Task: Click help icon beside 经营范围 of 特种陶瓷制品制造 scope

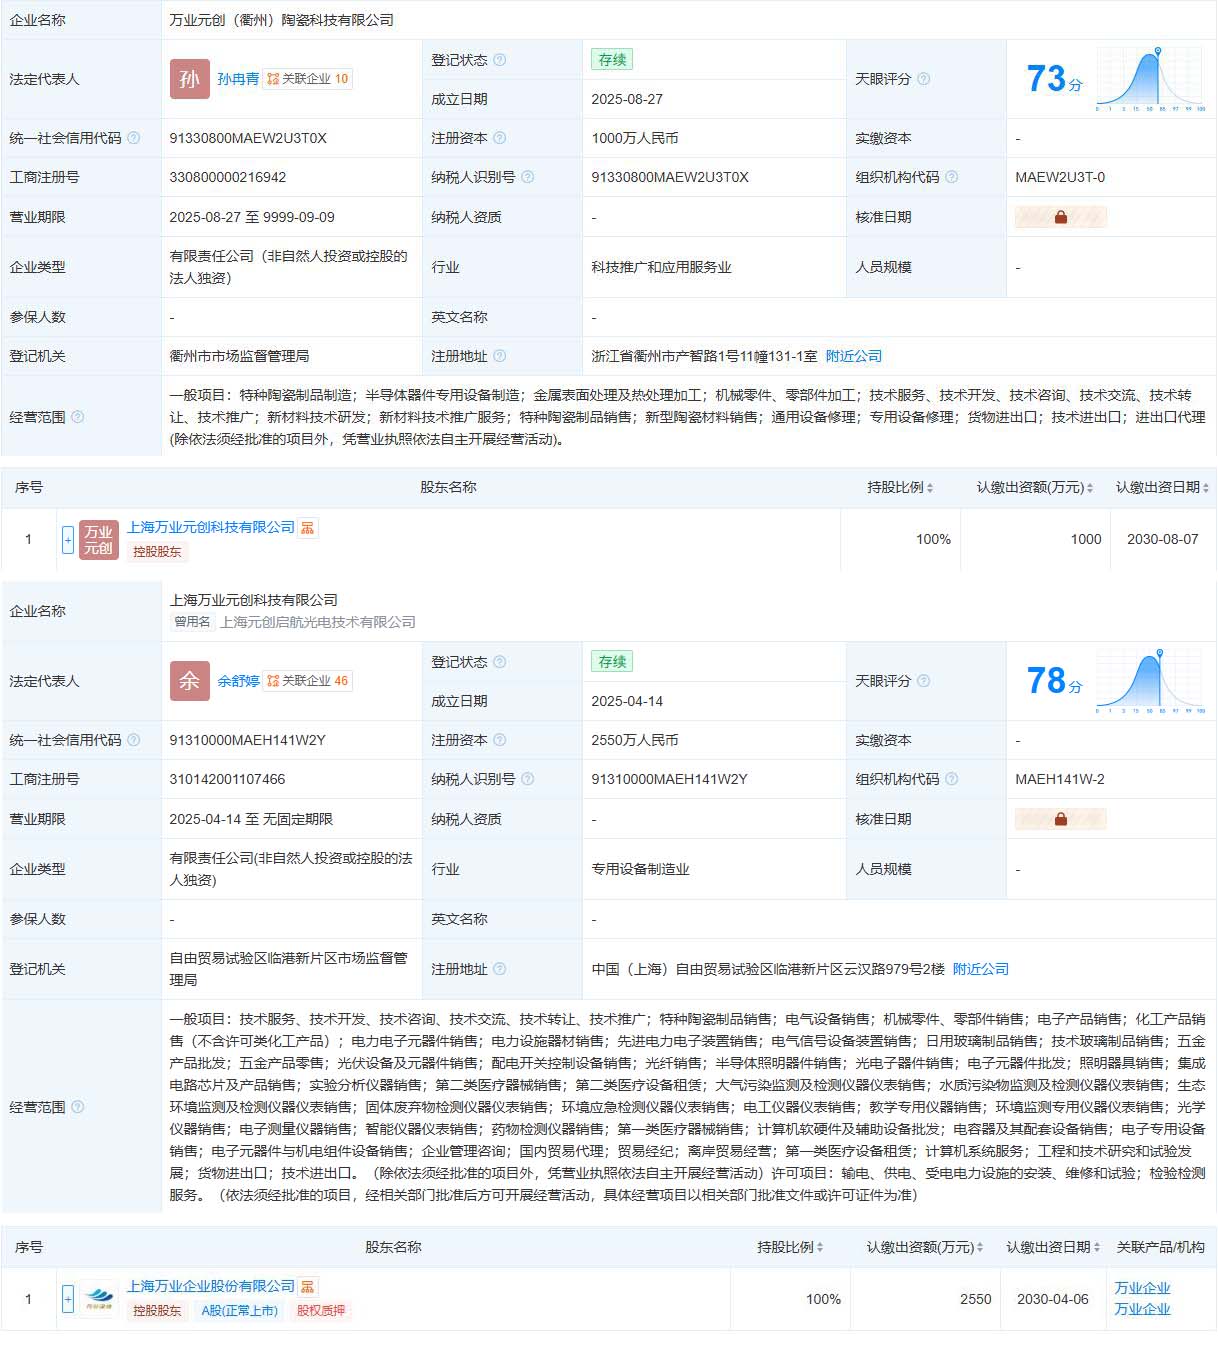Action: [78, 417]
